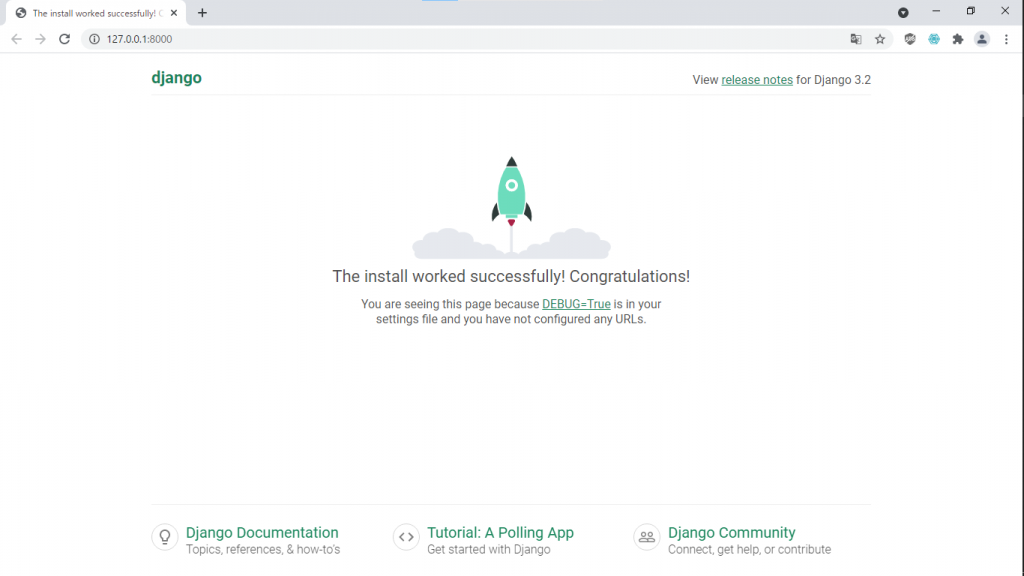The image size is (1024, 576).
Task: Select the 'The install worked successfully' tab
Action: (x=90, y=13)
